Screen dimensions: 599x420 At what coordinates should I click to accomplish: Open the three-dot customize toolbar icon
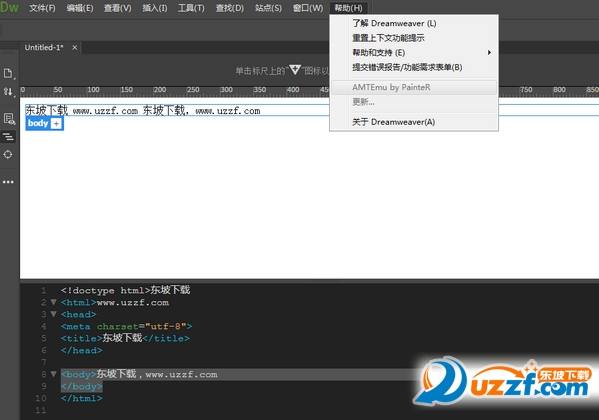8,182
